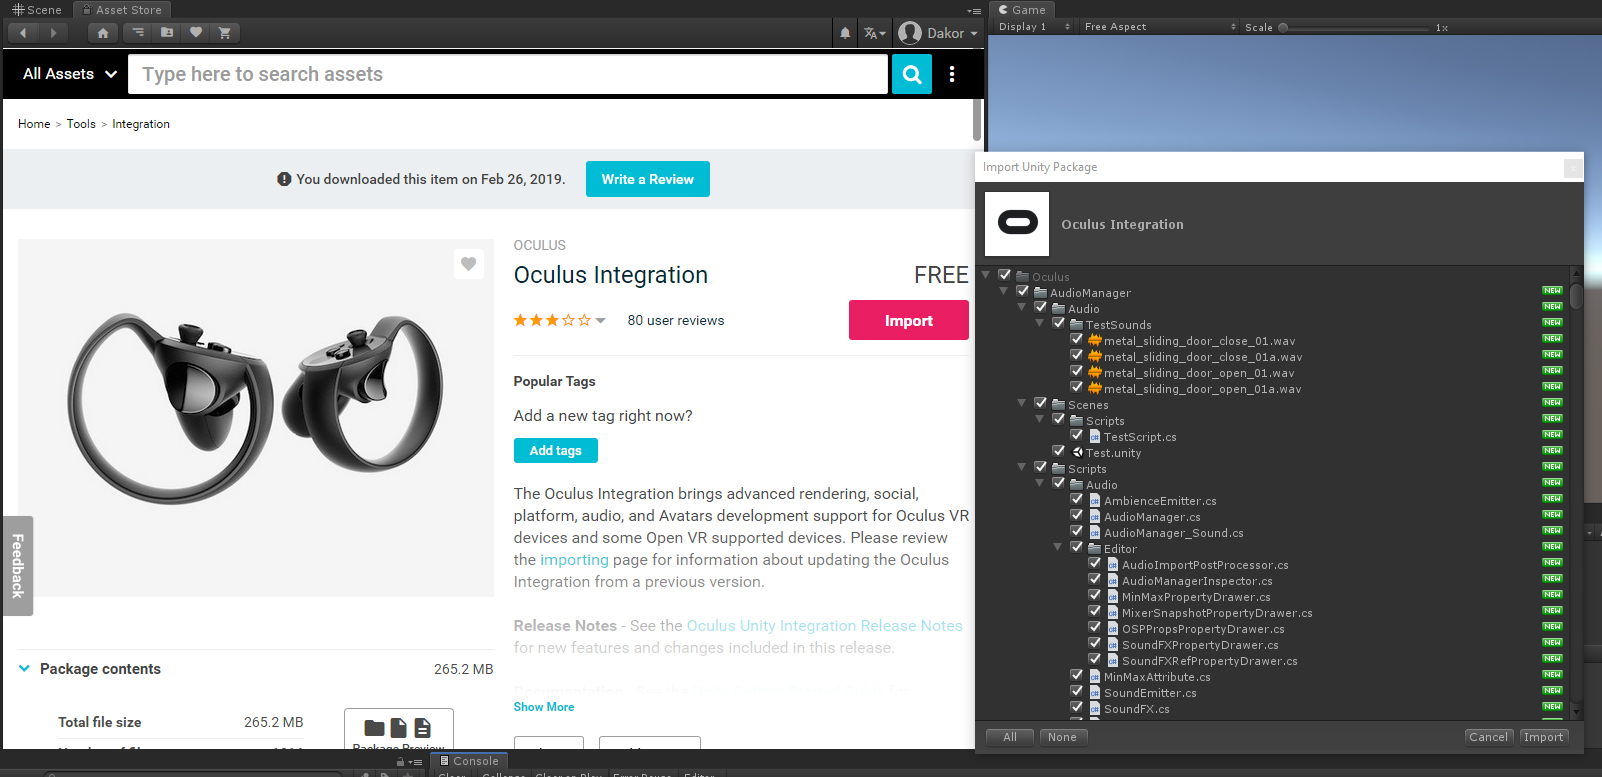
Task: Switch to the Game tab
Action: point(1022,10)
